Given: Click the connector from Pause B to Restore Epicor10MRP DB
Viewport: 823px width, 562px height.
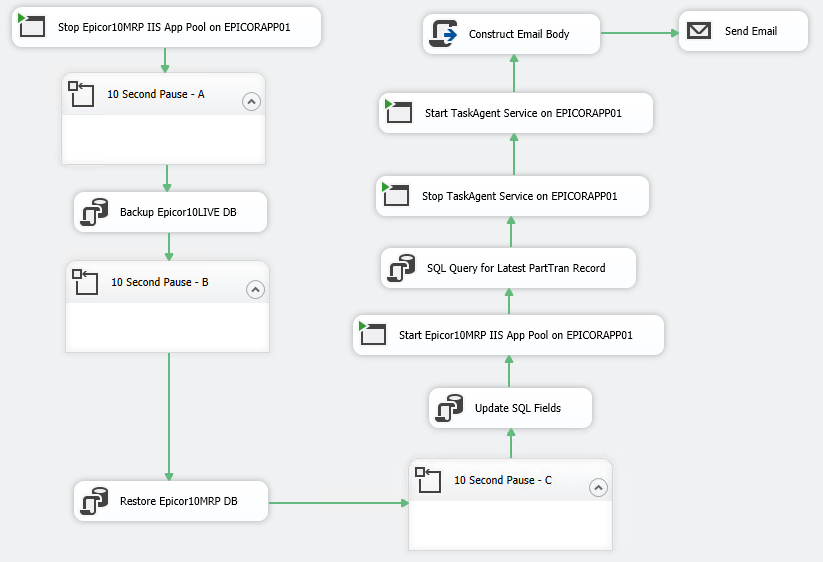Looking at the screenshot, I should tap(169, 417).
